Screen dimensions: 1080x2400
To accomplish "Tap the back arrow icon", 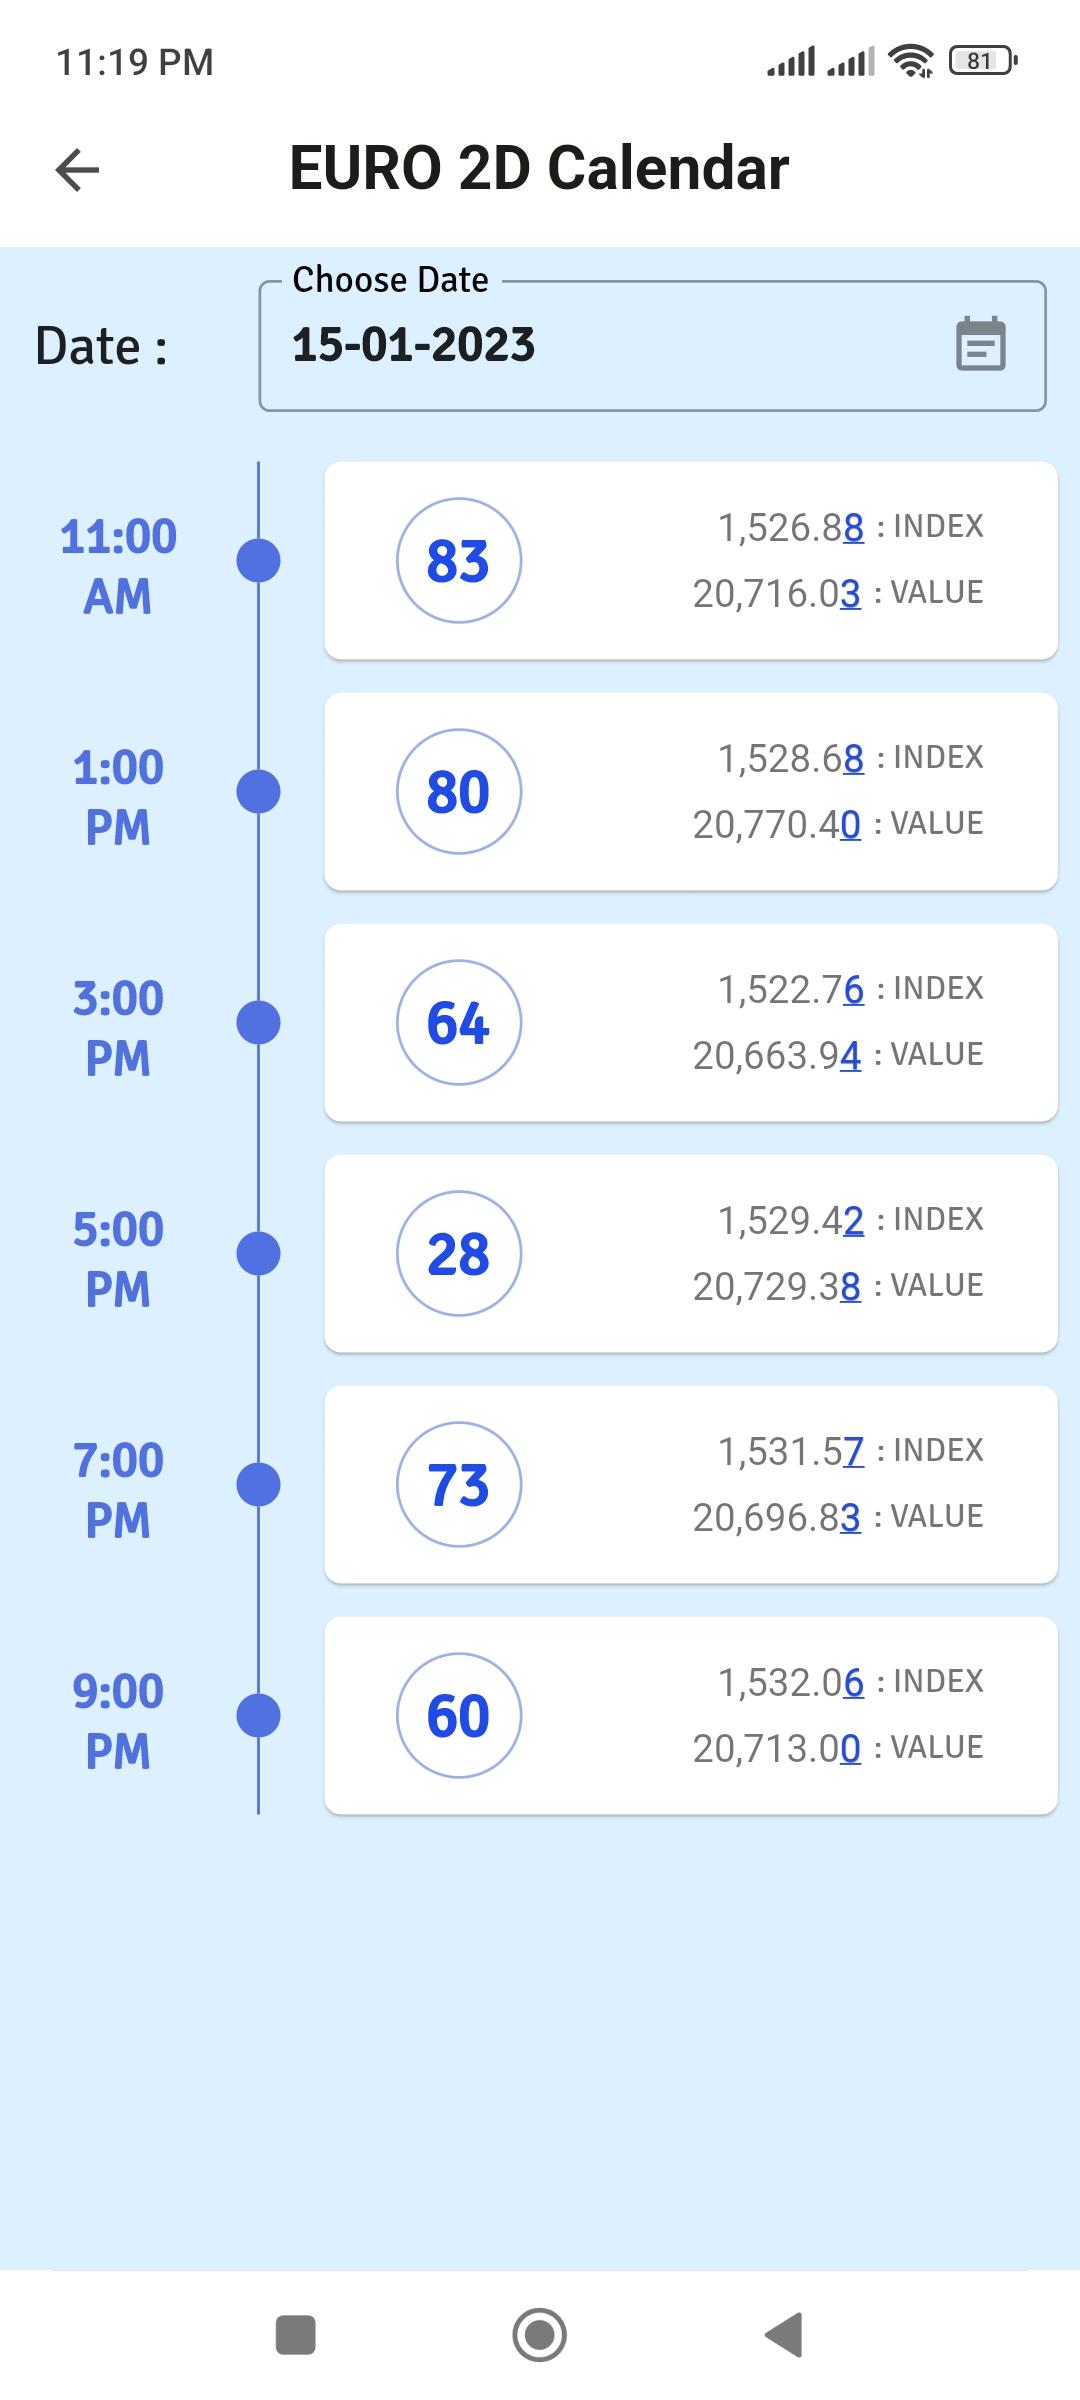I will coord(77,169).
